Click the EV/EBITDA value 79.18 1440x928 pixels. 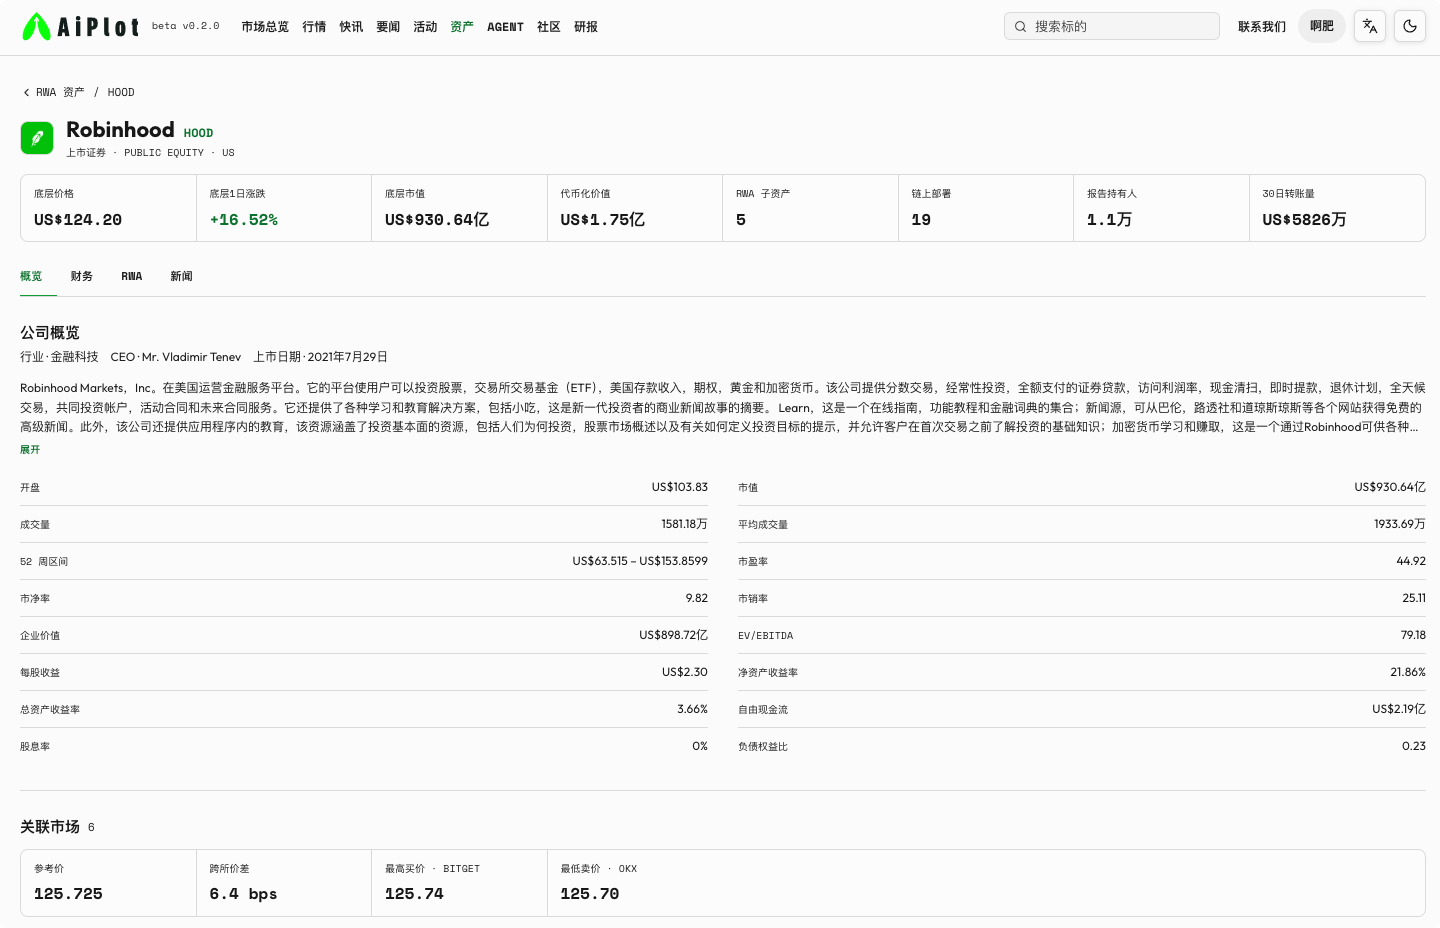(1413, 635)
